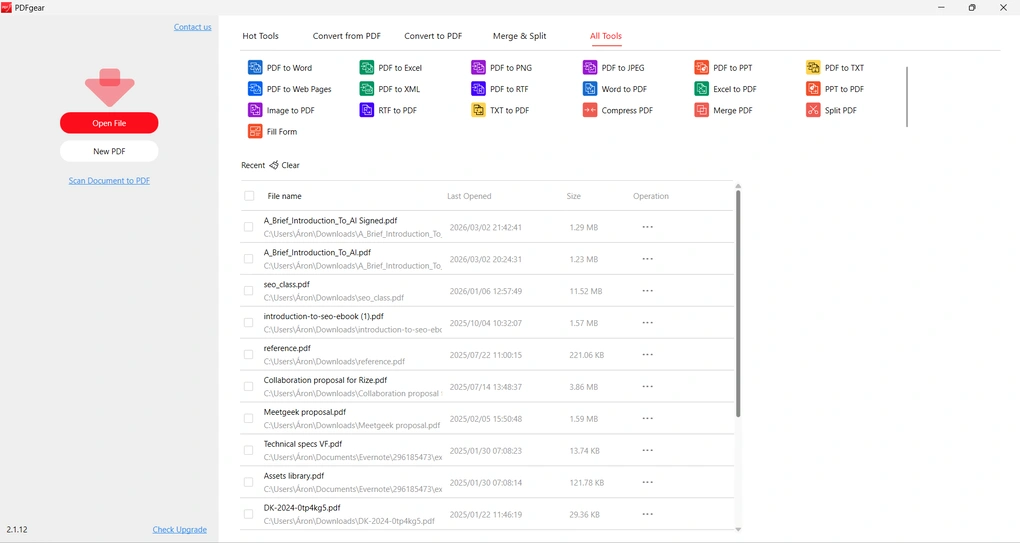Screen dimensions: 1020x543
Task: Click the File name column header
Action: (284, 196)
